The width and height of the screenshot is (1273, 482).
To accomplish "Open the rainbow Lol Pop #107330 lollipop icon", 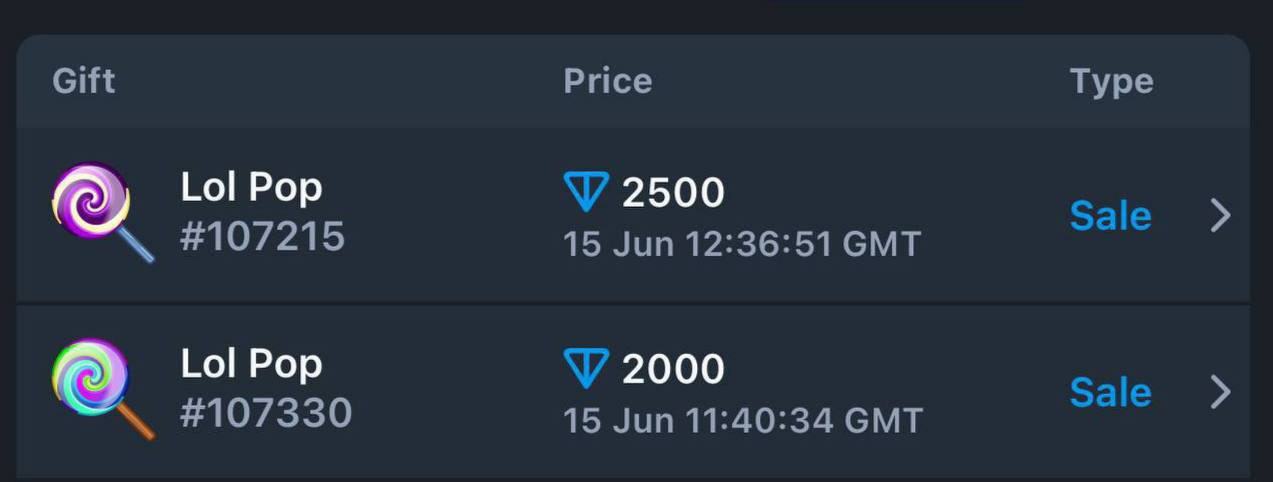I will 103,389.
